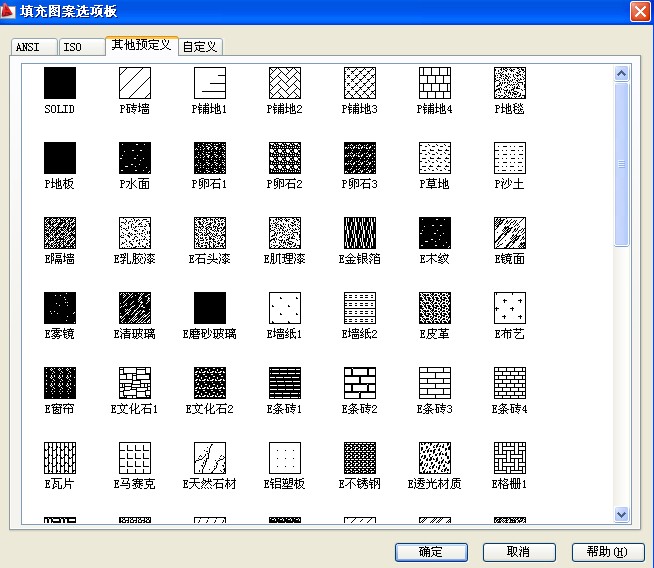Select the E皮革 leather pattern
Image resolution: width=654 pixels, height=568 pixels.
(435, 308)
